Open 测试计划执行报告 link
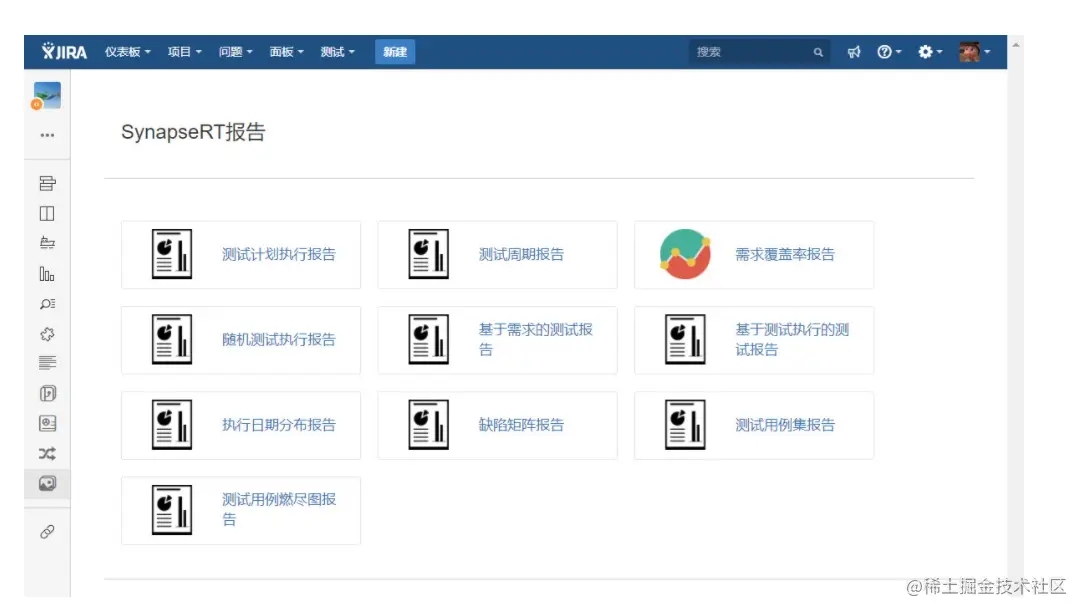This screenshot has height=615, width=1085. point(279,255)
